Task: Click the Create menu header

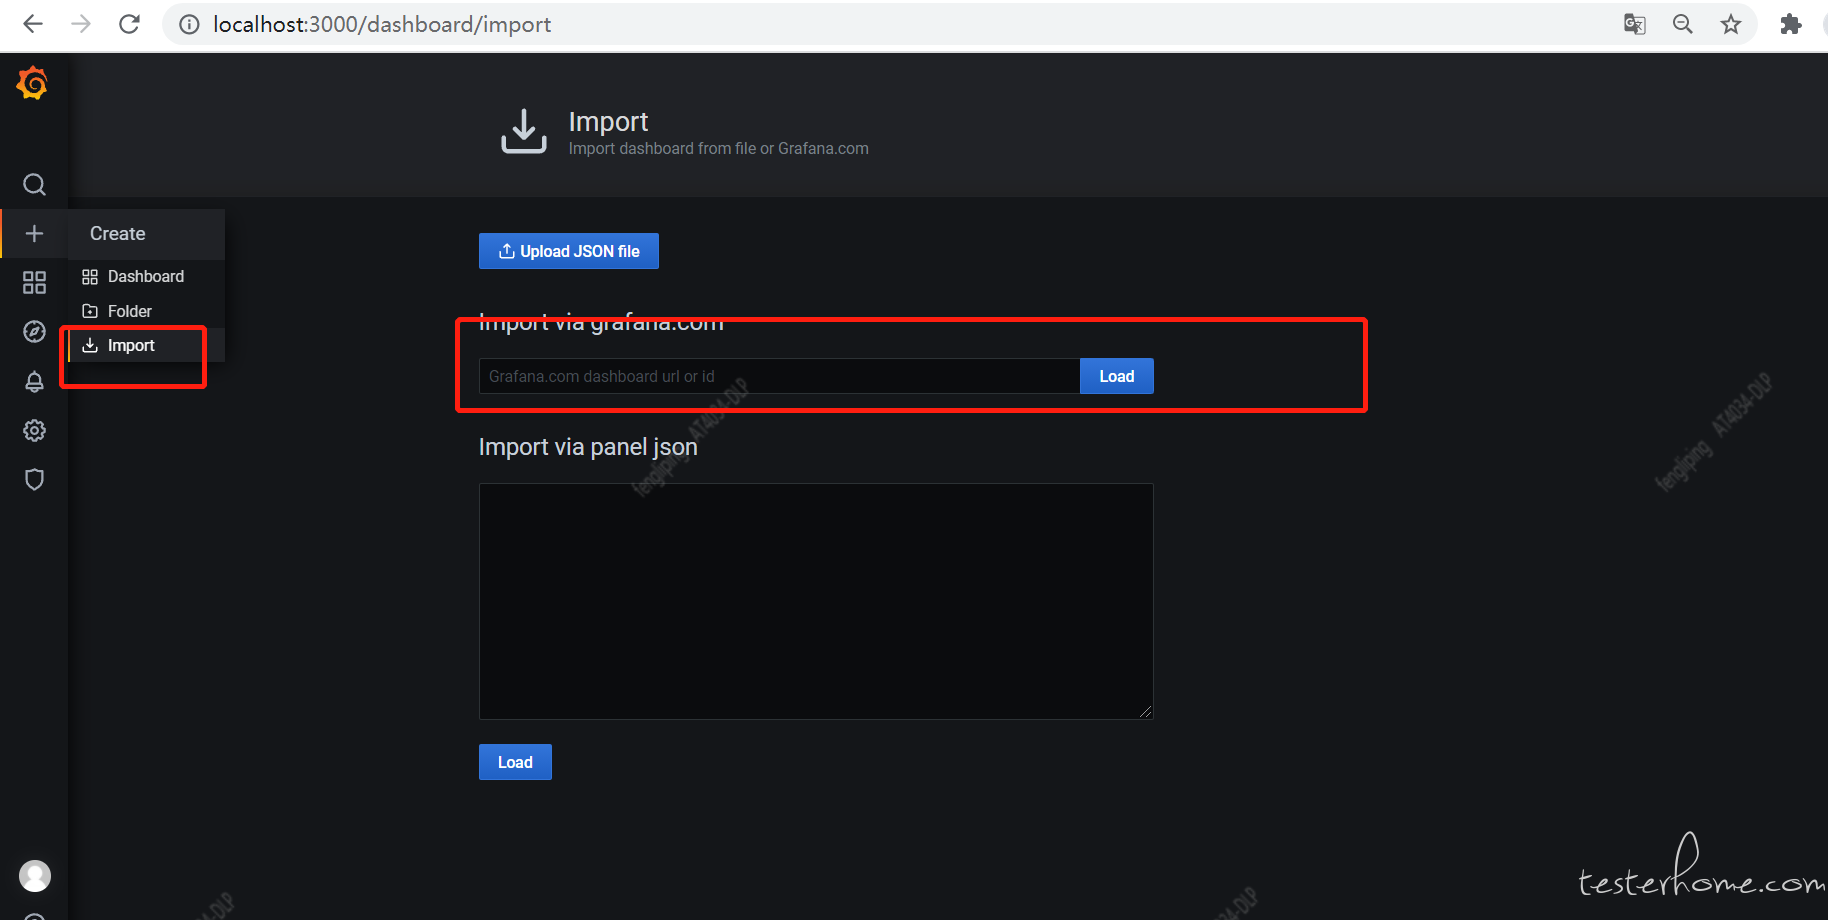Action: coord(146,234)
